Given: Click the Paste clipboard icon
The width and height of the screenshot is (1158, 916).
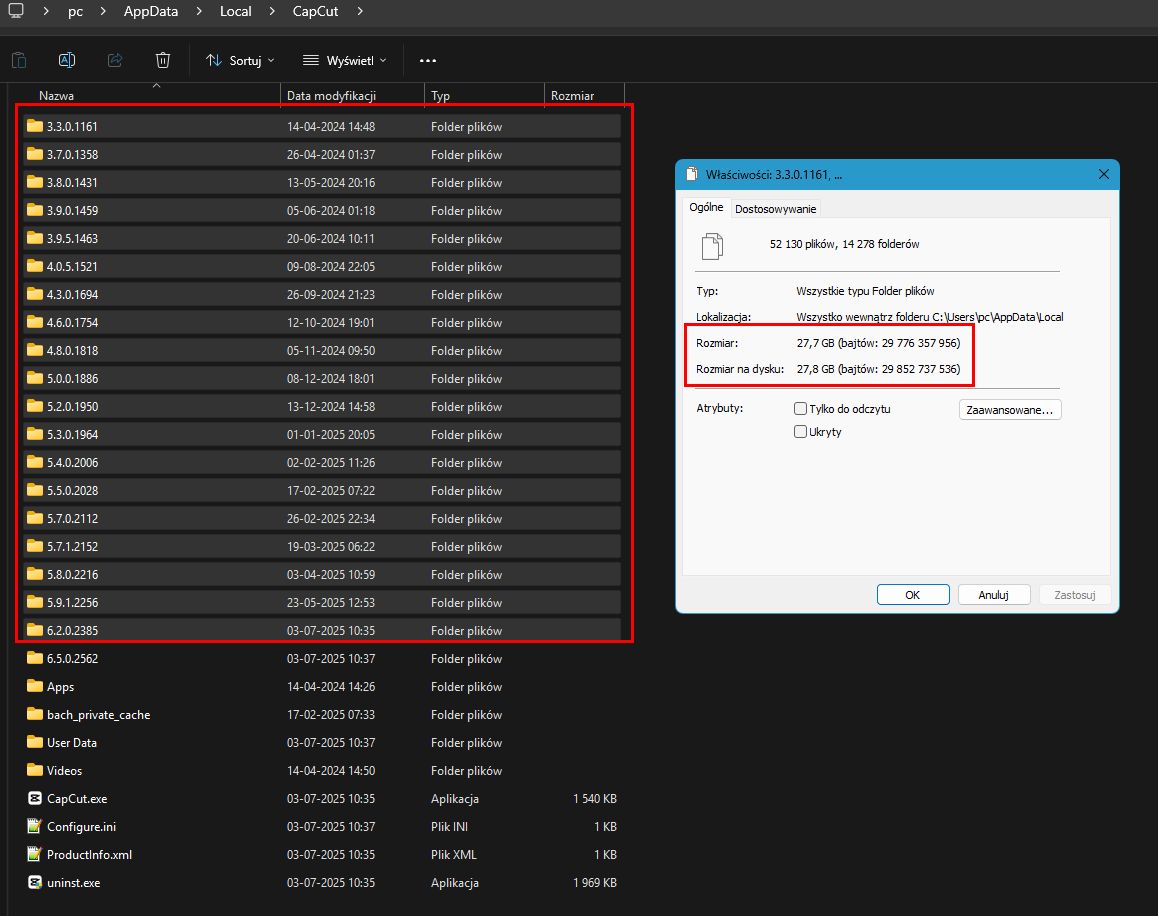Looking at the screenshot, I should click(x=19, y=60).
